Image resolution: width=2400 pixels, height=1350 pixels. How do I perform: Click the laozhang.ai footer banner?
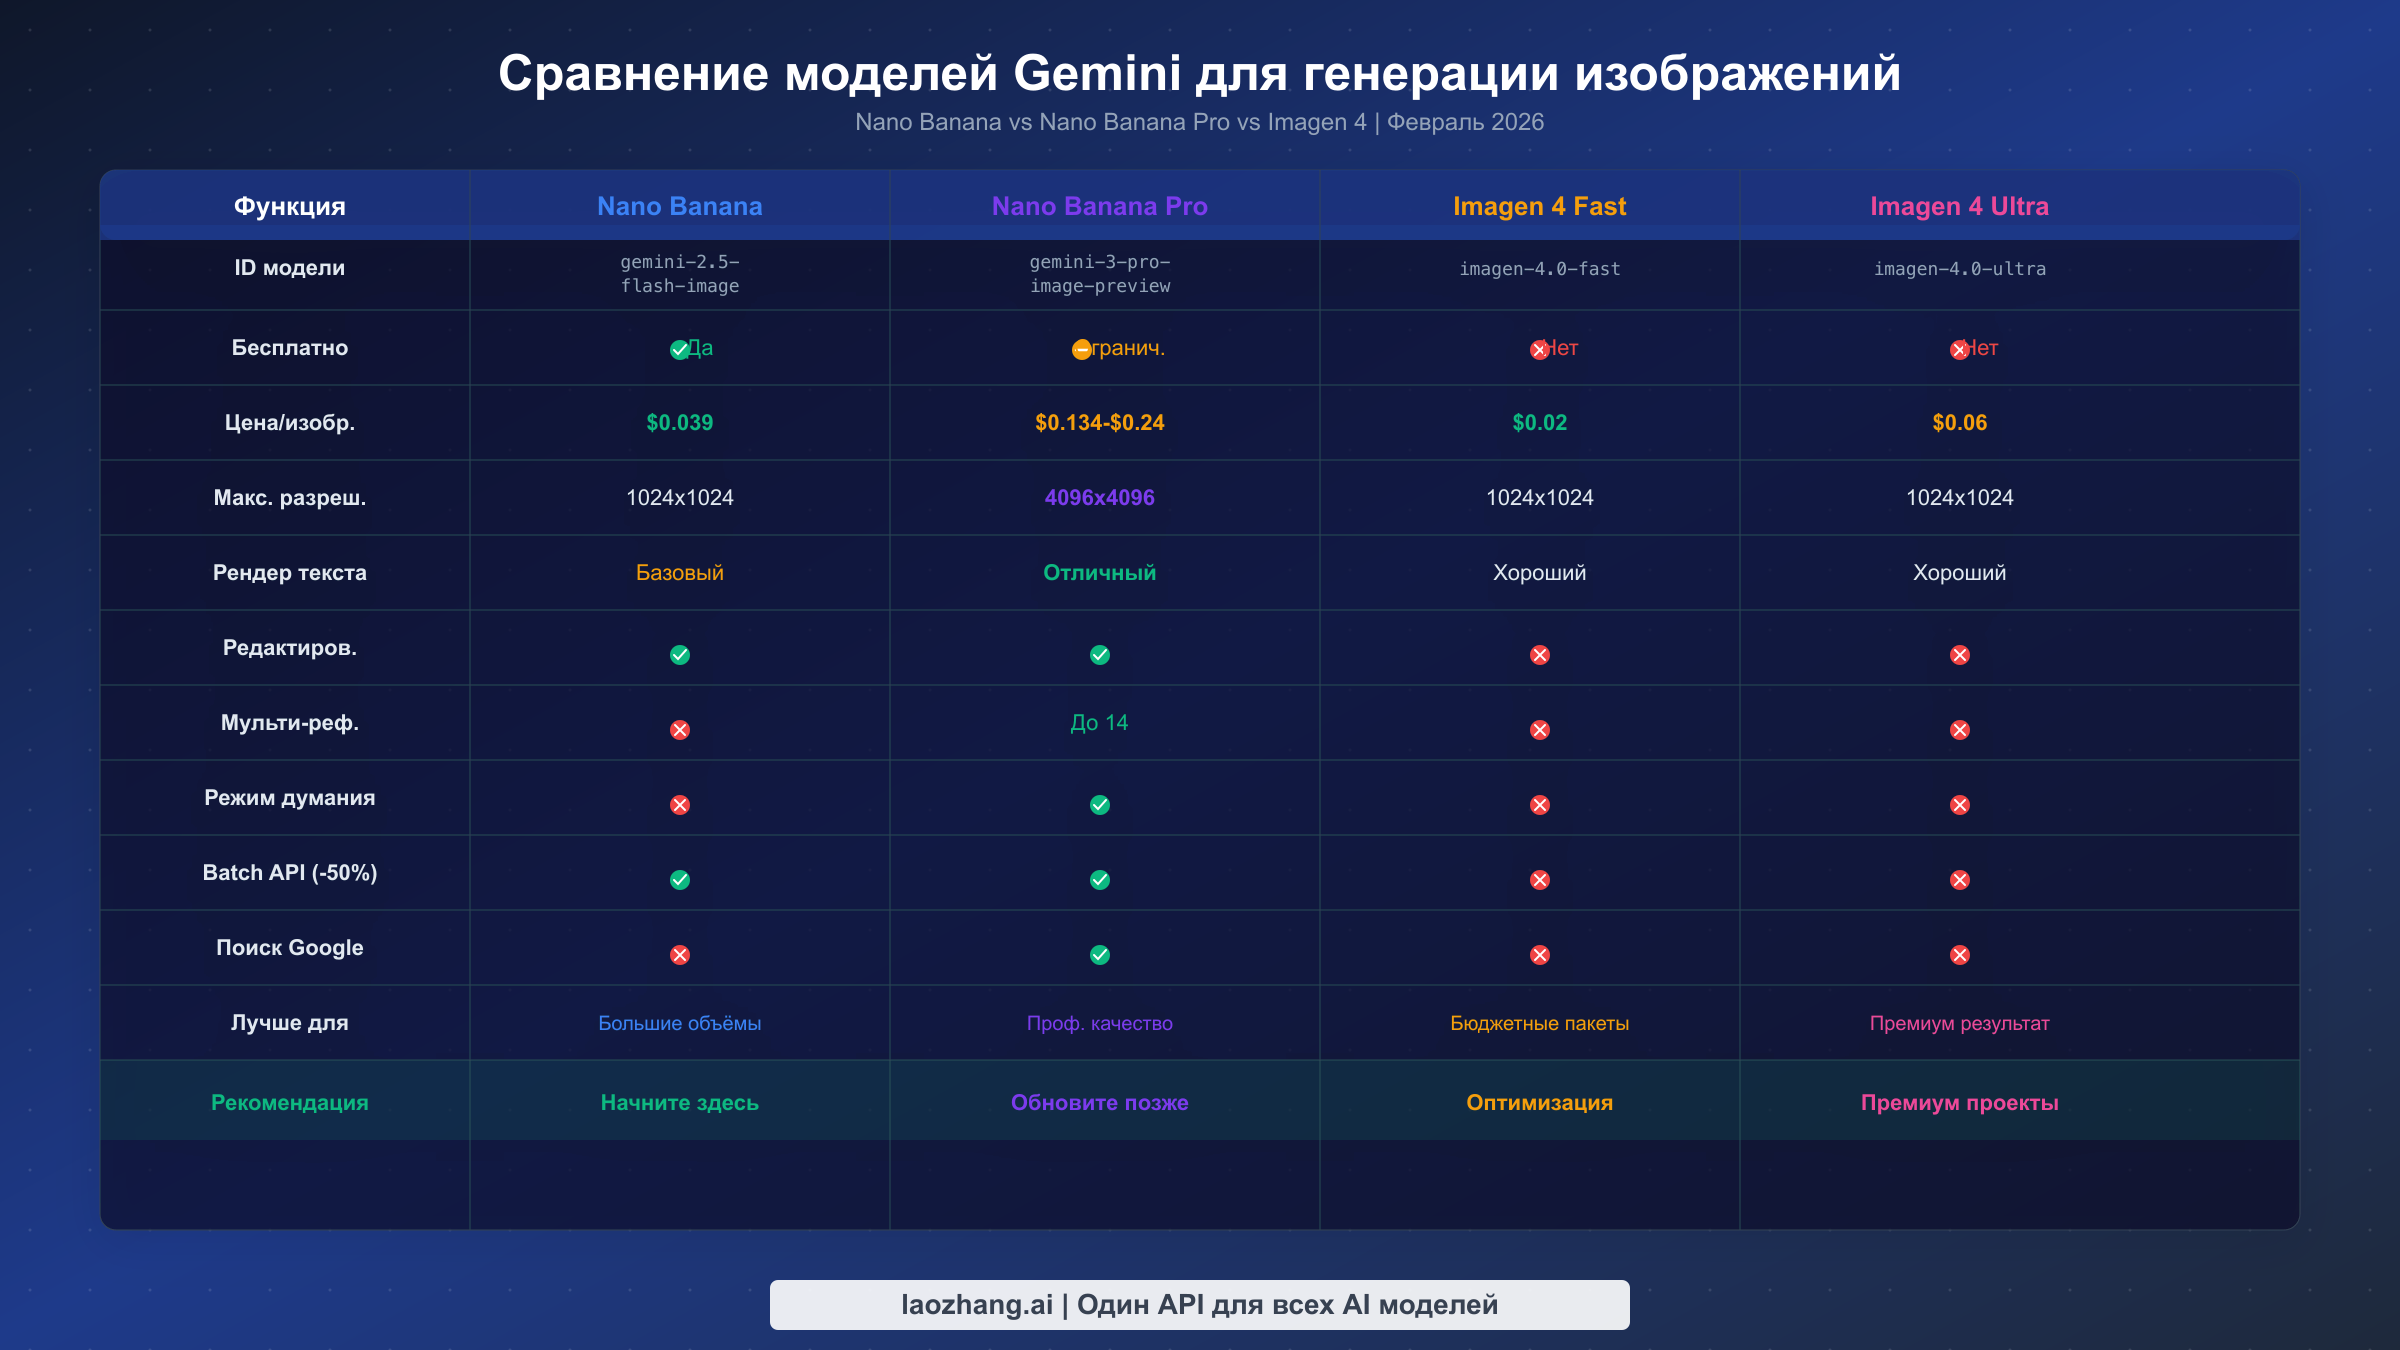1199,1304
